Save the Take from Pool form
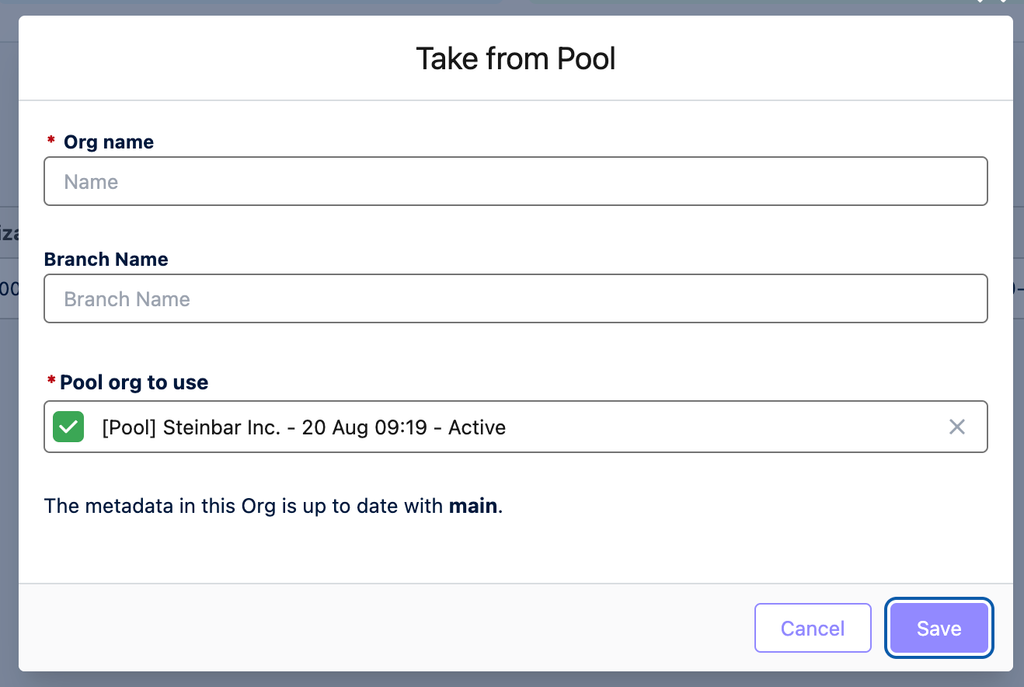Screen dimensions: 1024x687 [938, 628]
